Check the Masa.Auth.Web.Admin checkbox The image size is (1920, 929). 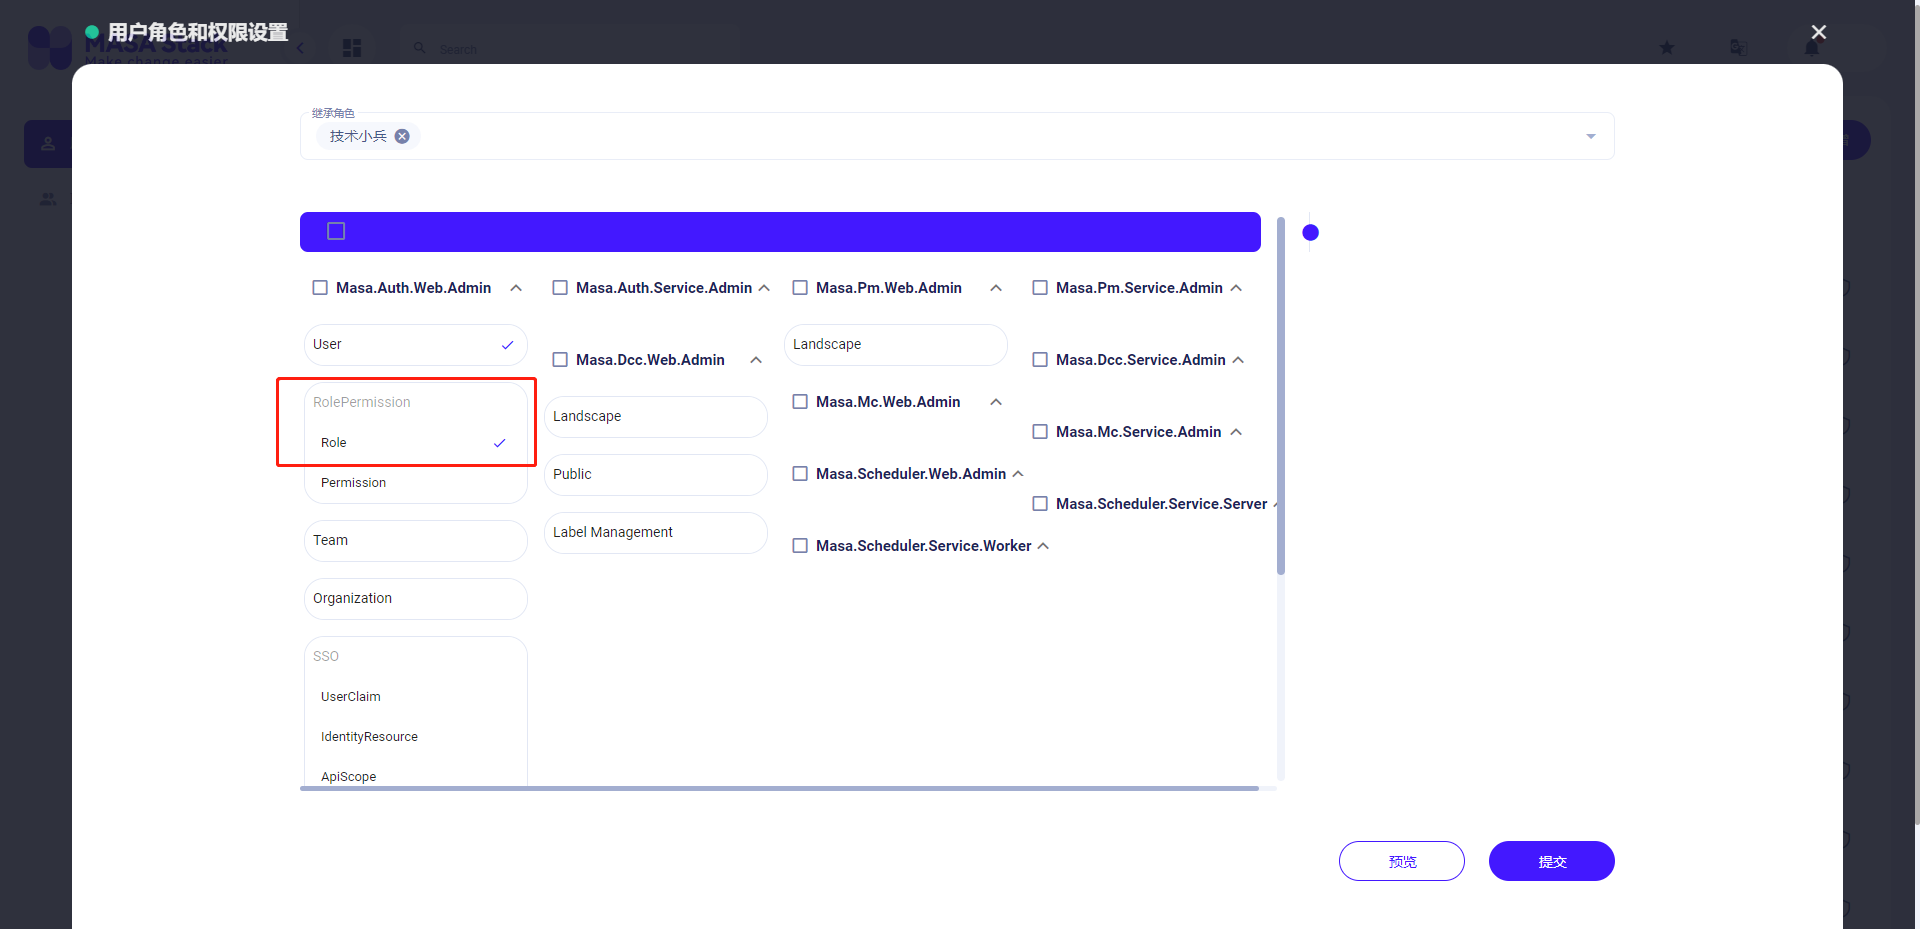point(320,287)
